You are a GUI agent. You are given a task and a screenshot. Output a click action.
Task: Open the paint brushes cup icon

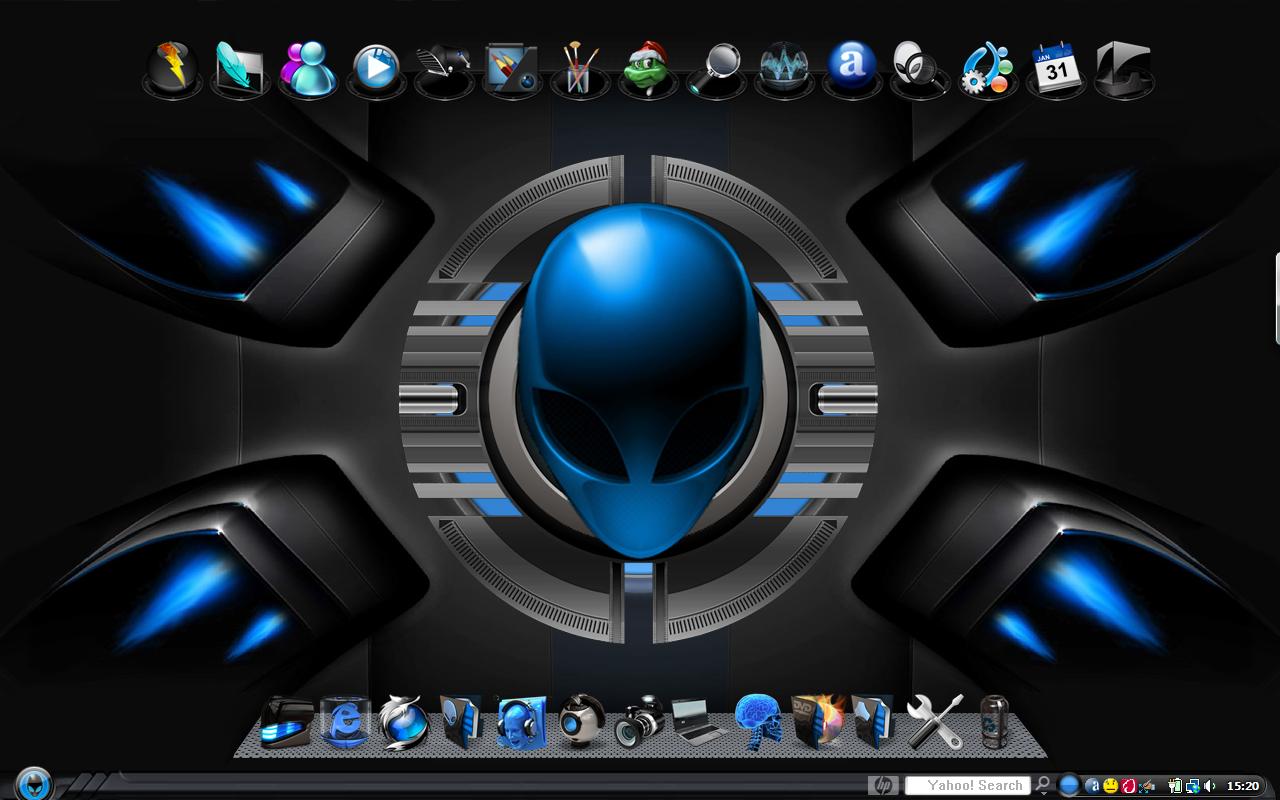point(580,67)
